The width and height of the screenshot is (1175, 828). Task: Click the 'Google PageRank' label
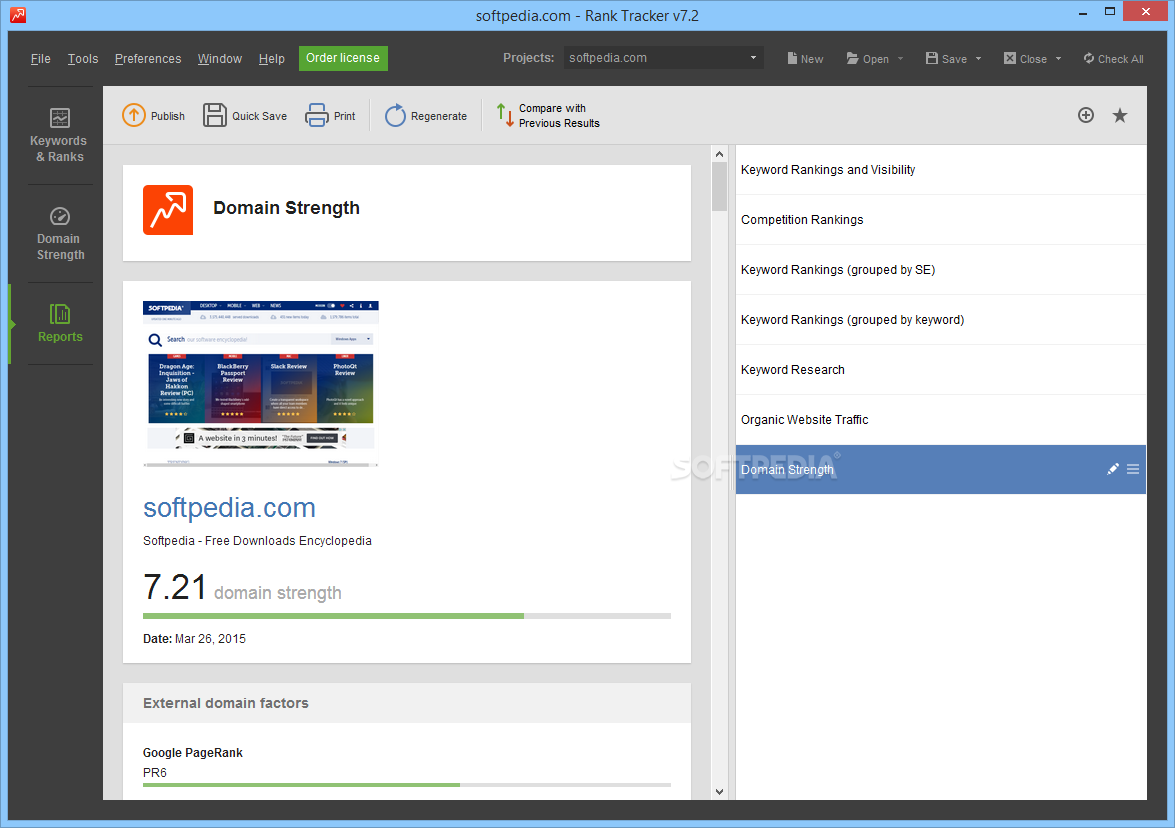pyautogui.click(x=193, y=753)
